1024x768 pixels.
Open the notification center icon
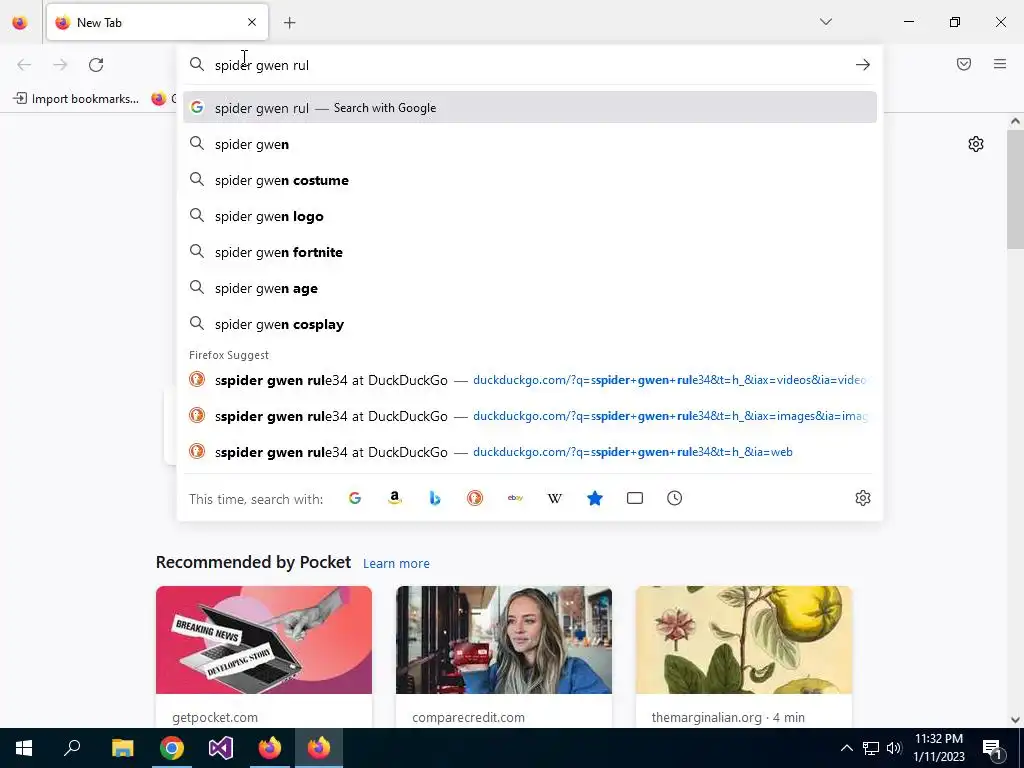pos(993,748)
